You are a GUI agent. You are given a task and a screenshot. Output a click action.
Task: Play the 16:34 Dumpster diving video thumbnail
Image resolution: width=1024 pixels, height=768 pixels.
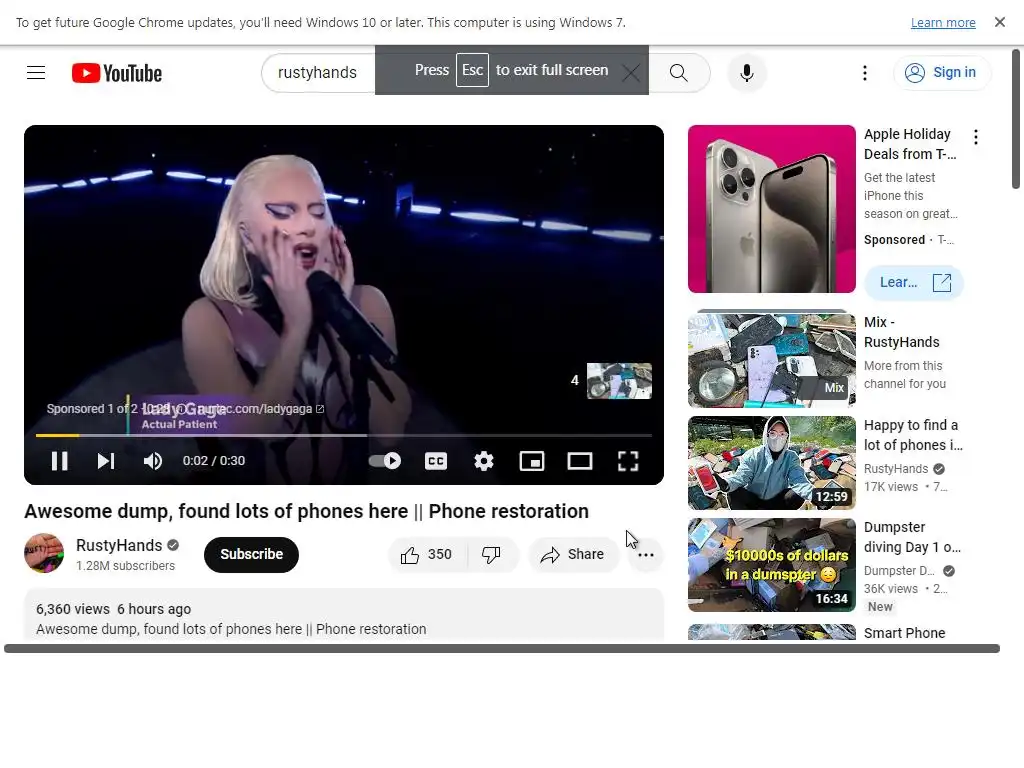click(x=771, y=565)
